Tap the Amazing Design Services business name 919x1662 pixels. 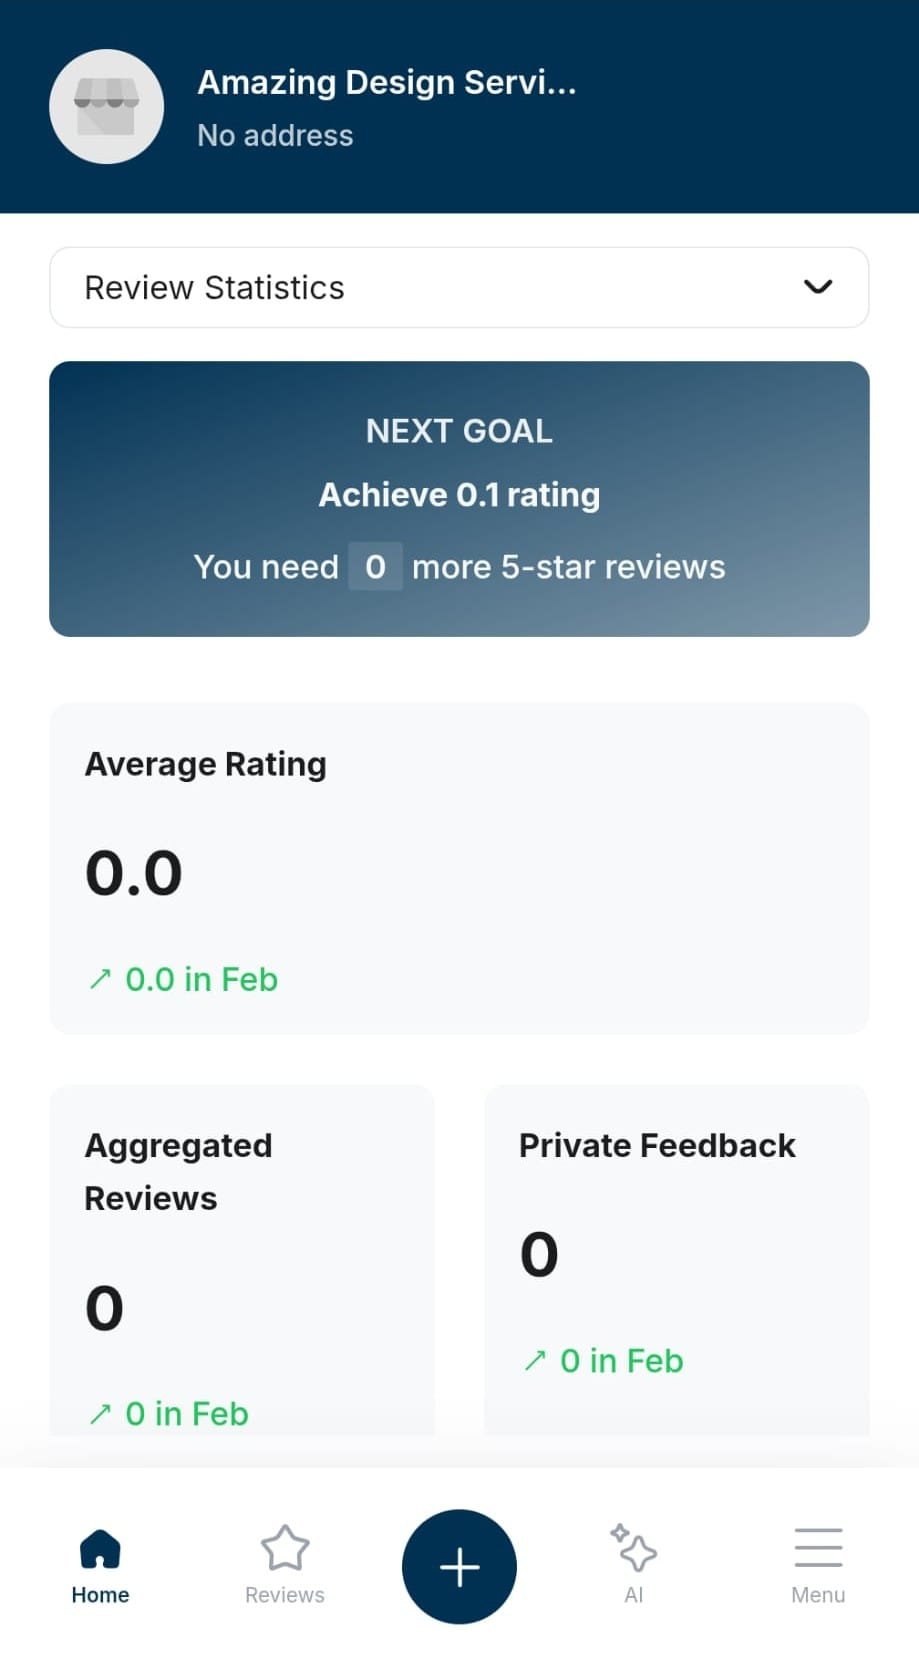[387, 82]
